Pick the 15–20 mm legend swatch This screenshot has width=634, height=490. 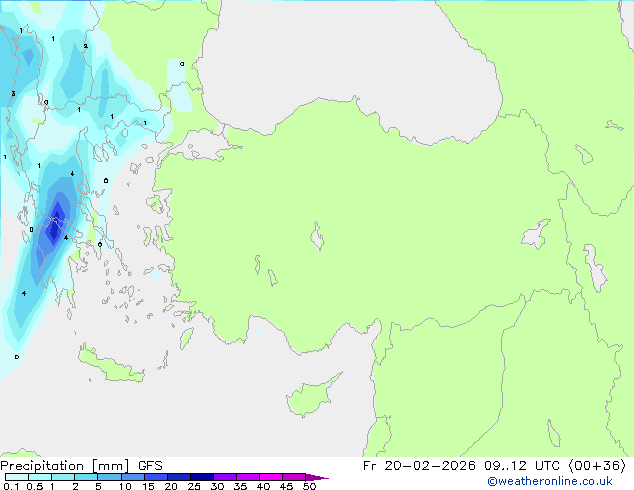click(x=155, y=477)
